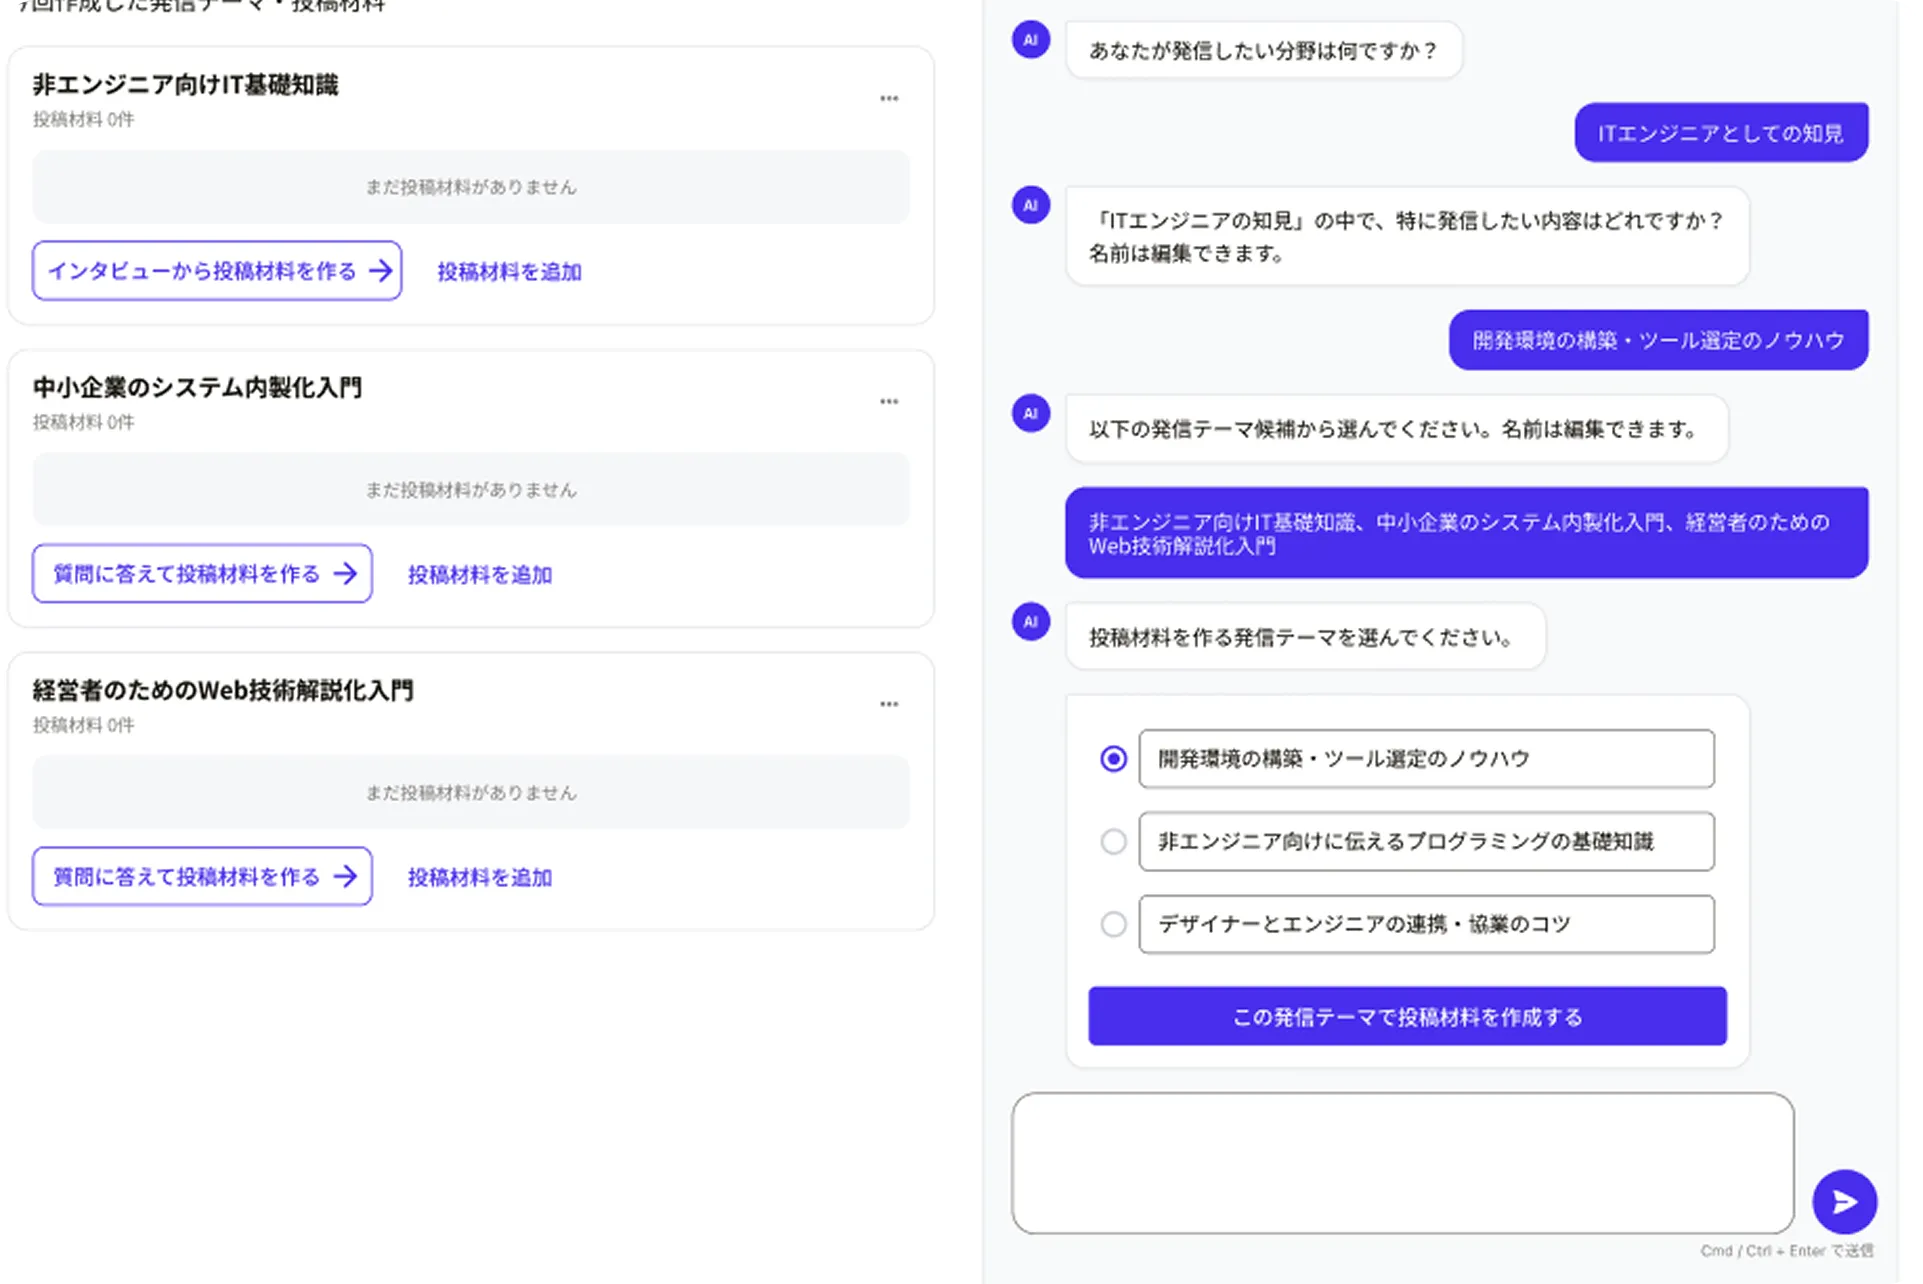This screenshot has height=1284, width=1923.
Task: Click the card title 中小企業のシステム内製化入門
Action: [197, 388]
